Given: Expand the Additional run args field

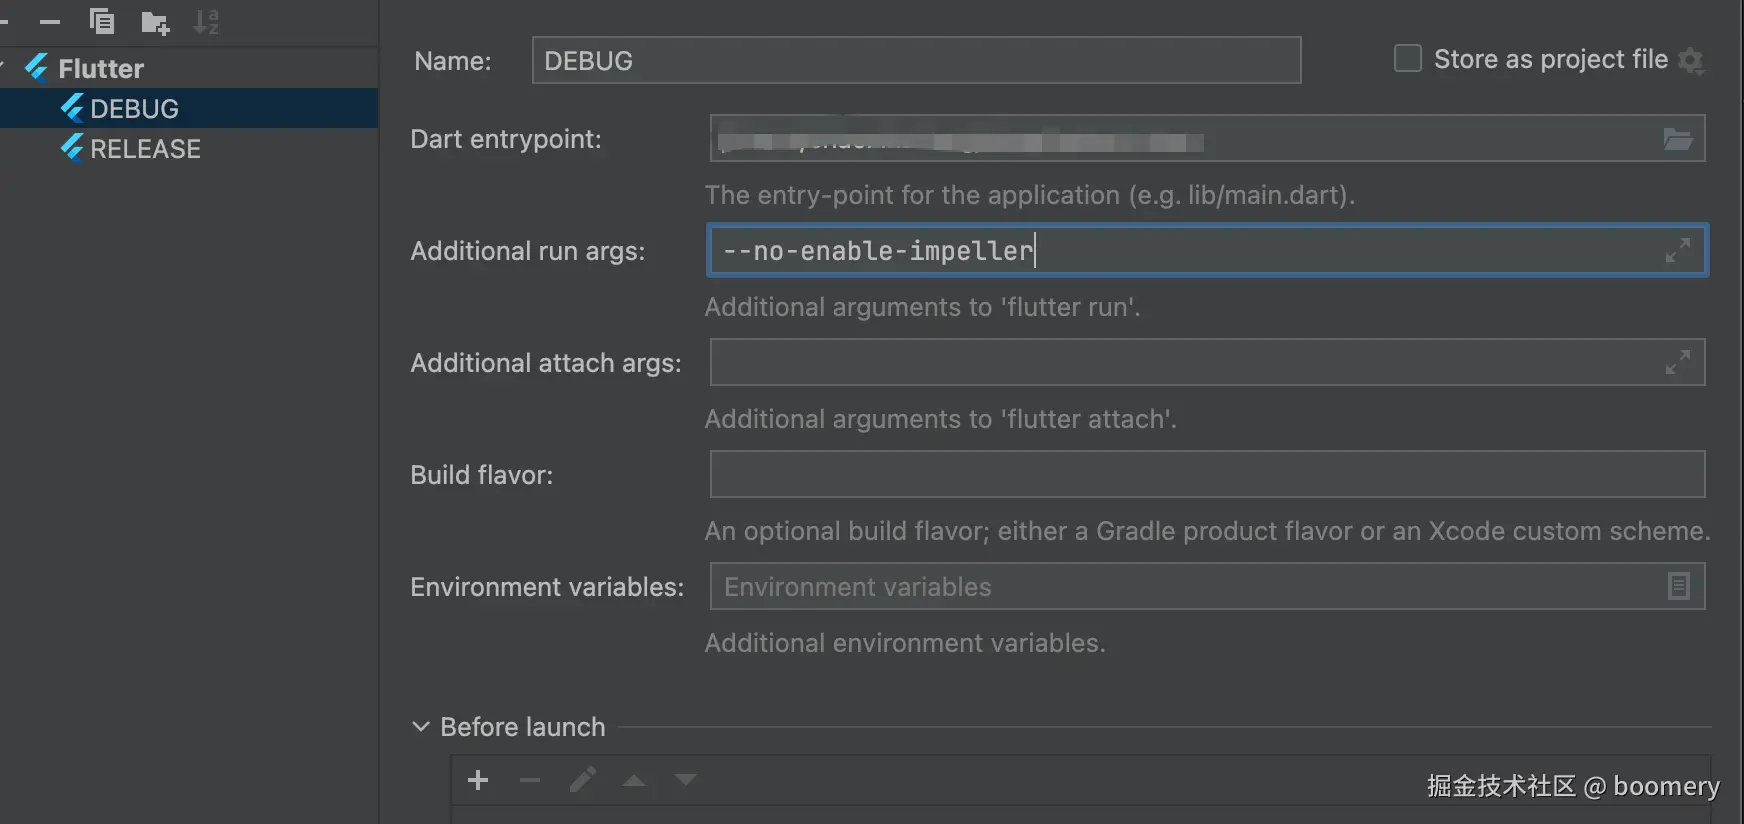Looking at the screenshot, I should click(x=1677, y=250).
